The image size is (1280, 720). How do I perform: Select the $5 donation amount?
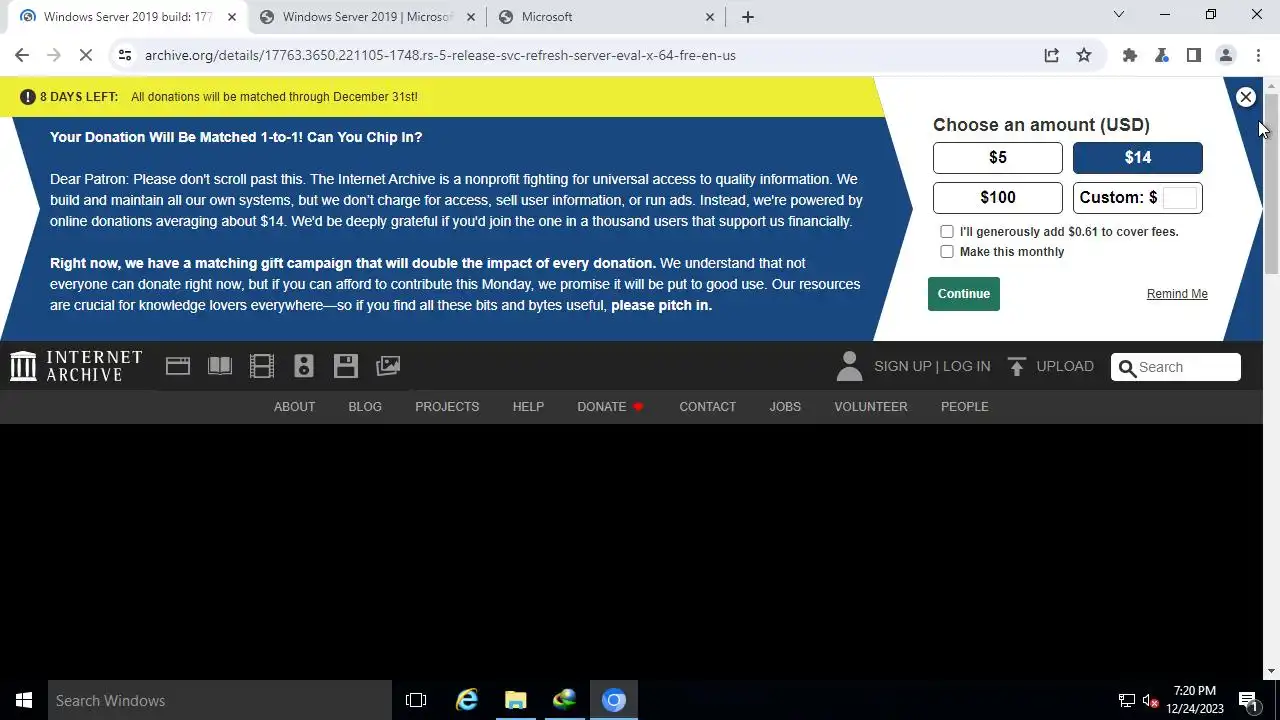[998, 157]
